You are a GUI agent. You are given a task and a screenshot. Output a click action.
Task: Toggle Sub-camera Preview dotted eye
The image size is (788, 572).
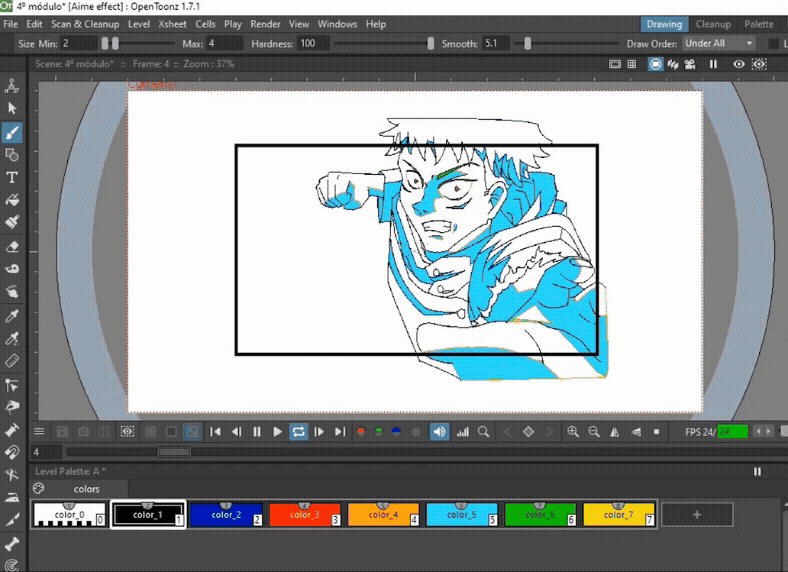coord(759,64)
